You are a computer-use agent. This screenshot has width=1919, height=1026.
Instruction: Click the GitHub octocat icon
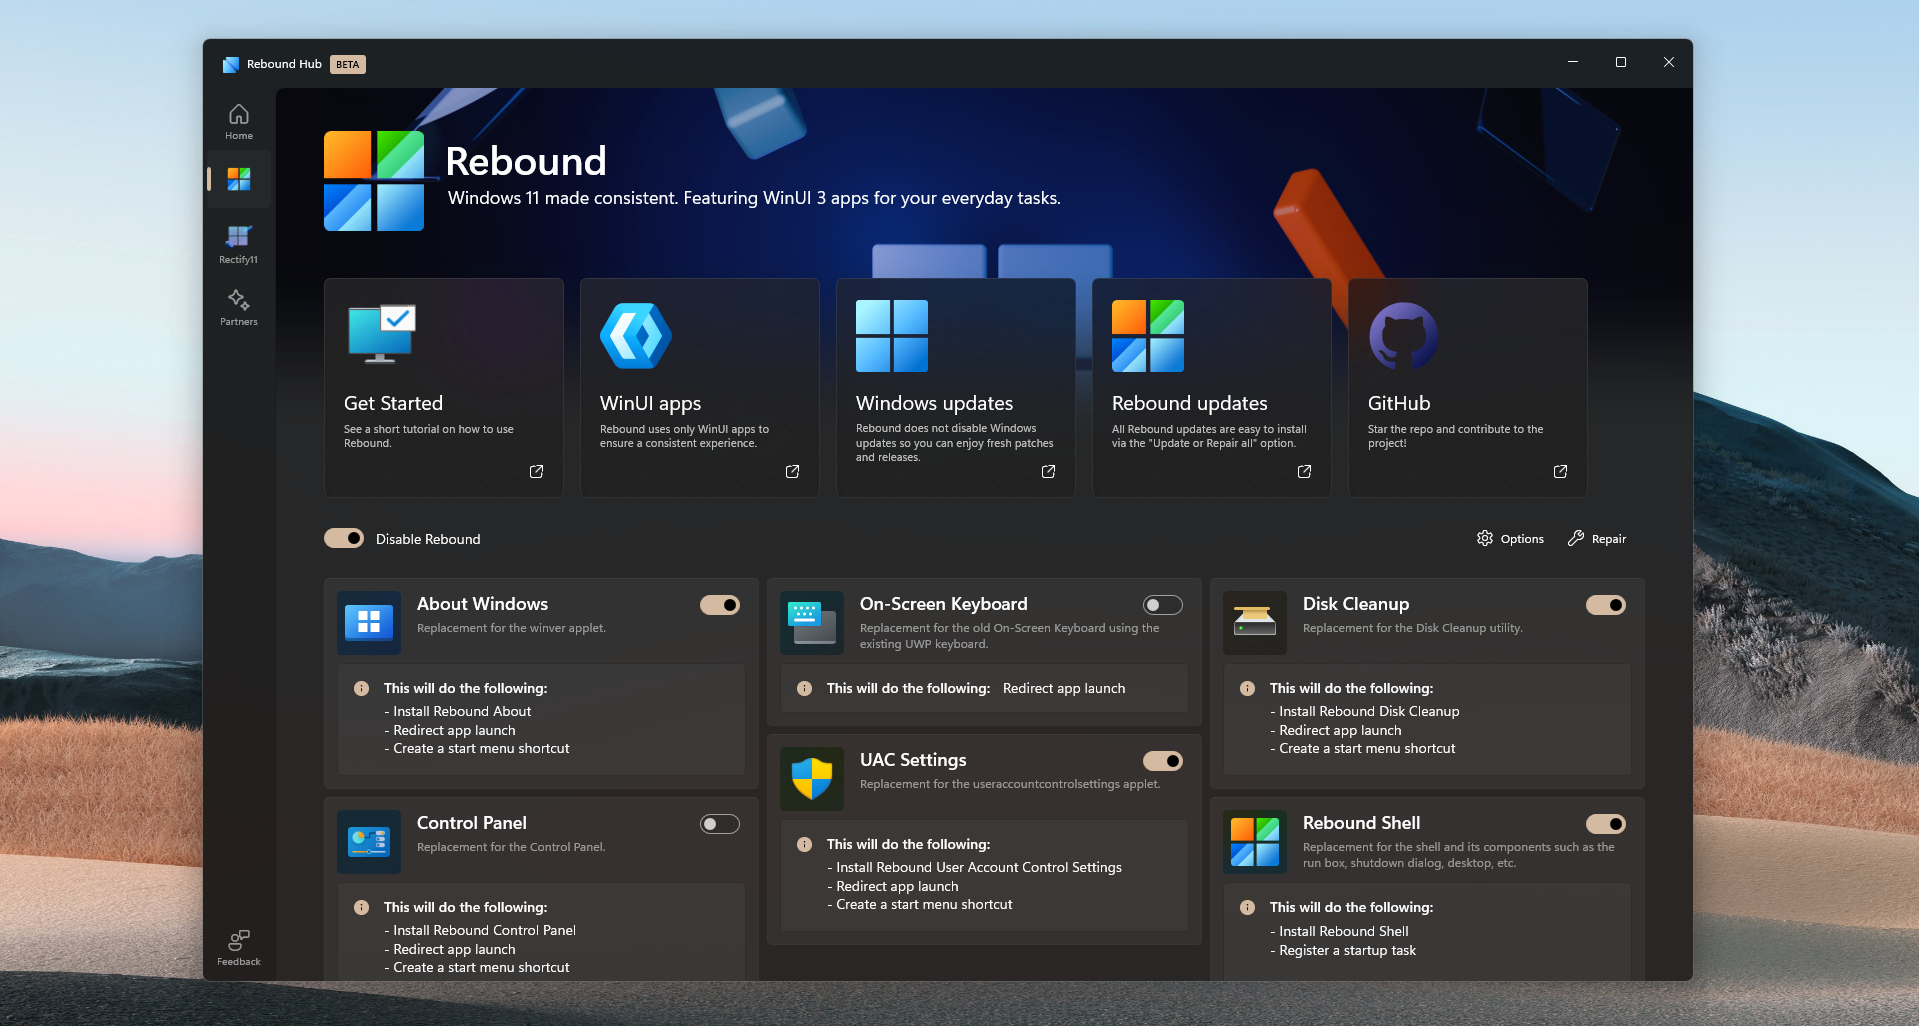click(1404, 336)
